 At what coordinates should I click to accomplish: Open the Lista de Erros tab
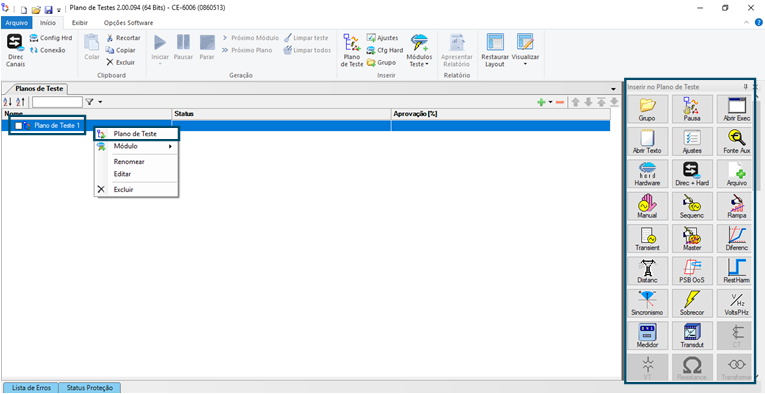[30, 388]
